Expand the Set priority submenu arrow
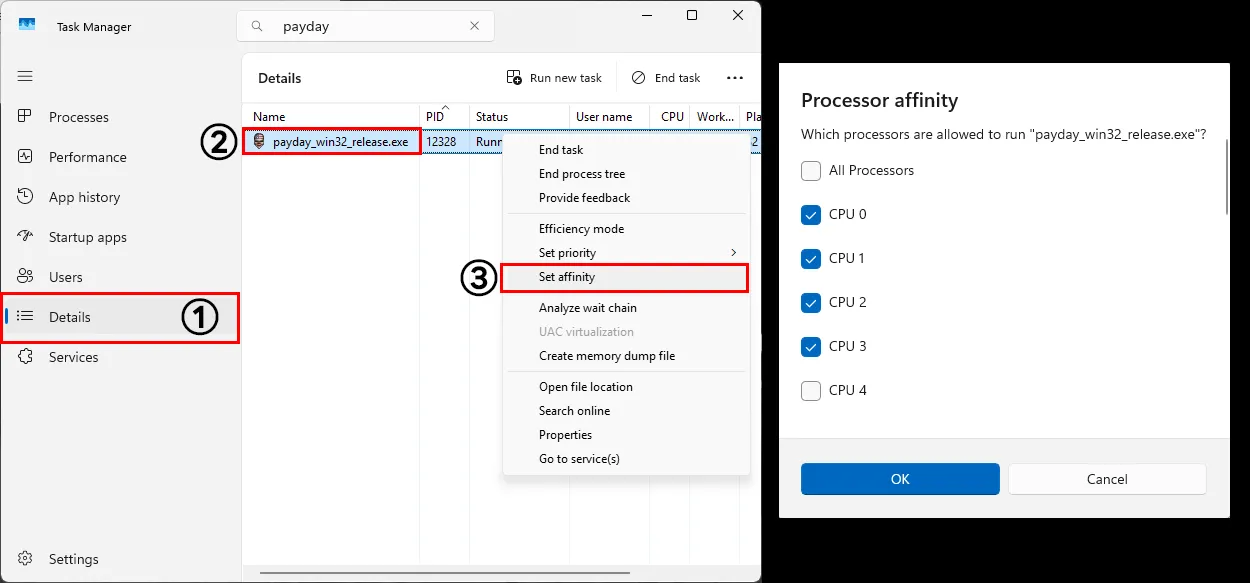 733,253
